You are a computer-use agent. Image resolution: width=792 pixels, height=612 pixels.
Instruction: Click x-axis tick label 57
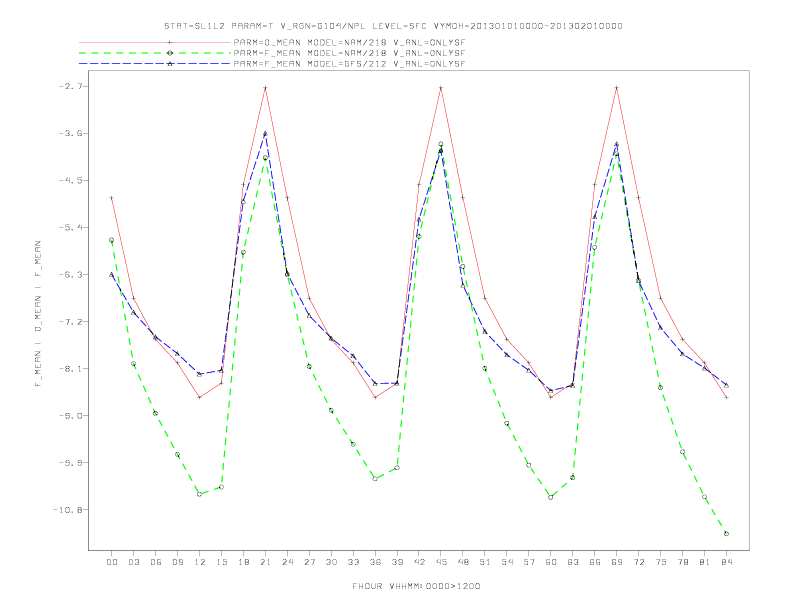point(529,562)
